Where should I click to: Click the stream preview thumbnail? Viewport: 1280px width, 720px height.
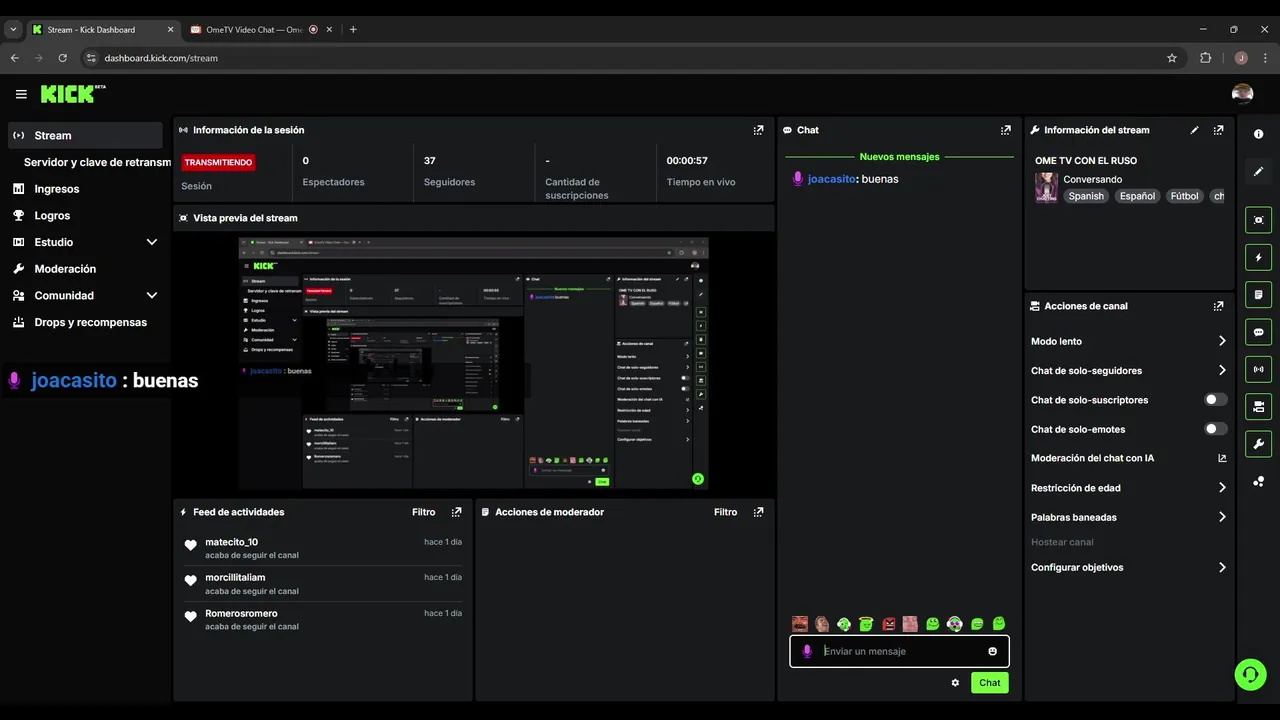tap(473, 363)
